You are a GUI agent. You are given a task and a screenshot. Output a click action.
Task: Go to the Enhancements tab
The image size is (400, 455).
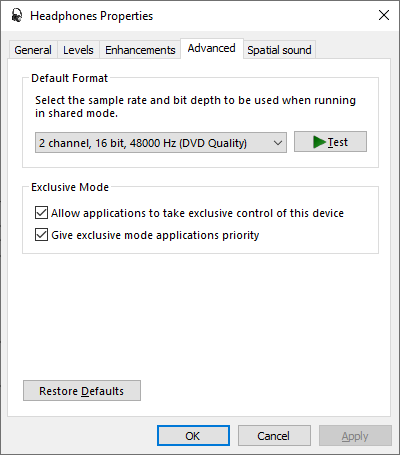coord(140,50)
